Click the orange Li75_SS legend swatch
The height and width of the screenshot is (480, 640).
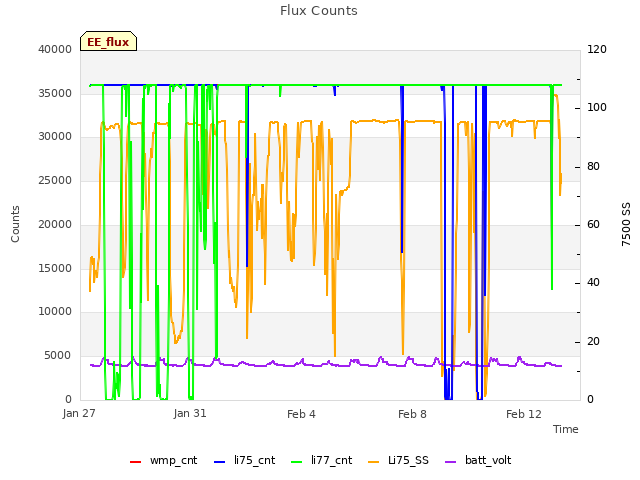pos(373,462)
